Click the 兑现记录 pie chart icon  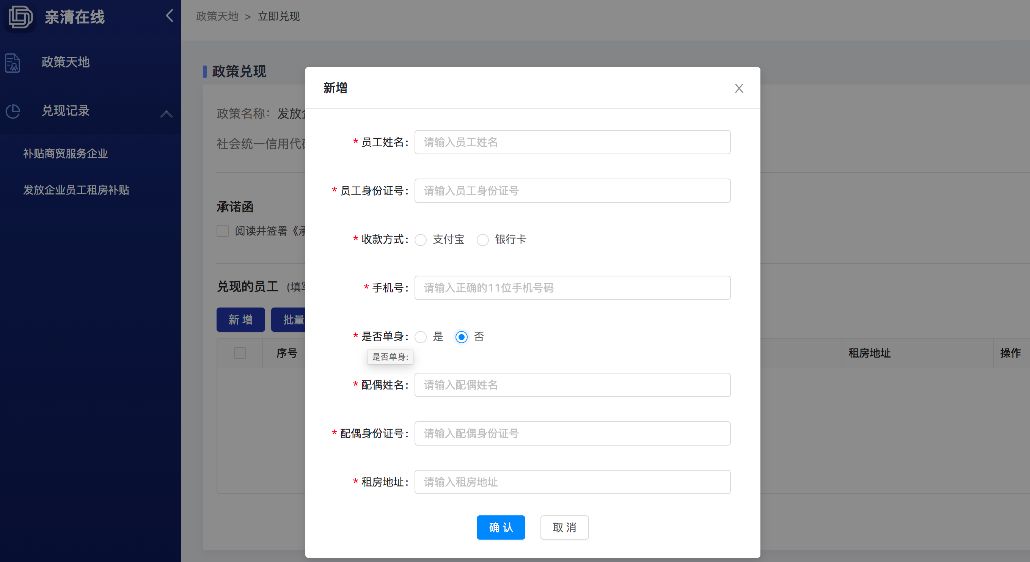click(13, 111)
